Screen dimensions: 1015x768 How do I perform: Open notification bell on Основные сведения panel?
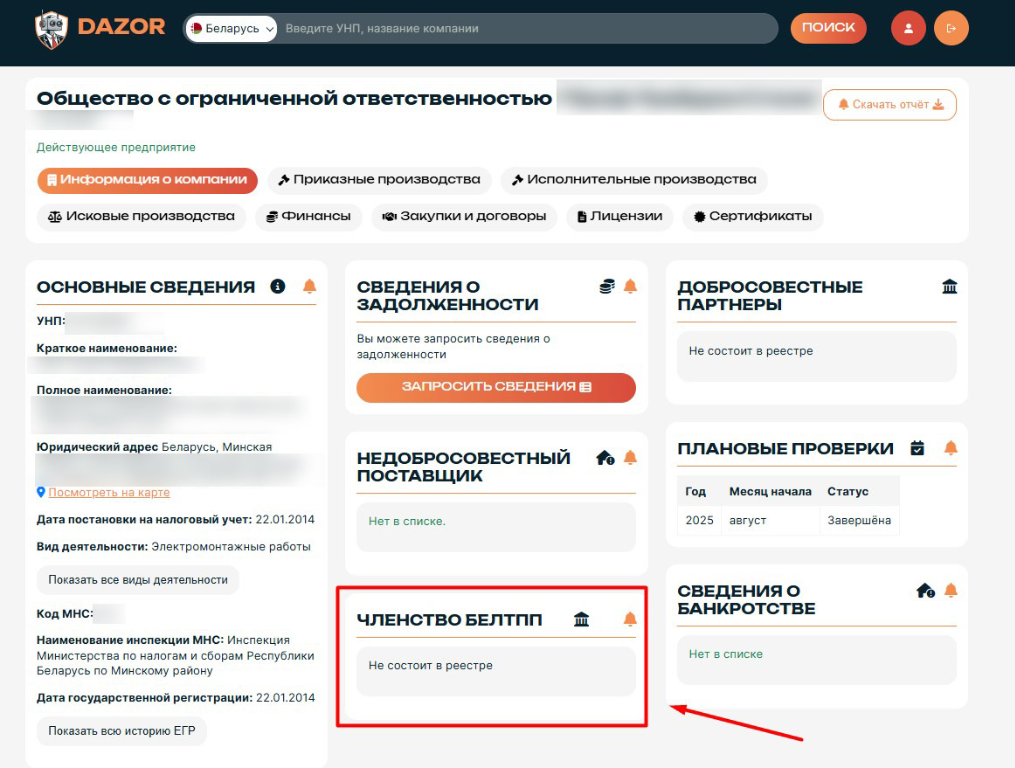pos(310,286)
